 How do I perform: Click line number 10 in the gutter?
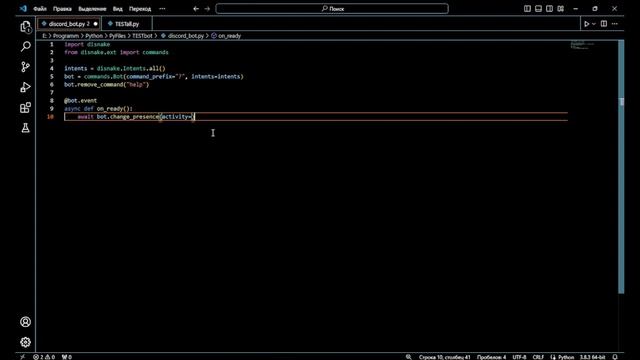(50, 117)
